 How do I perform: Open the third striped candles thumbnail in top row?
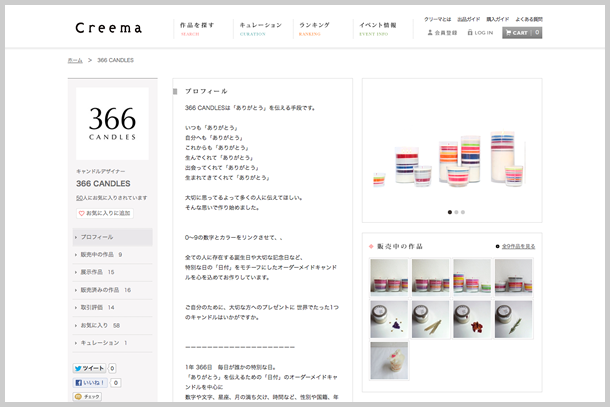click(x=472, y=277)
